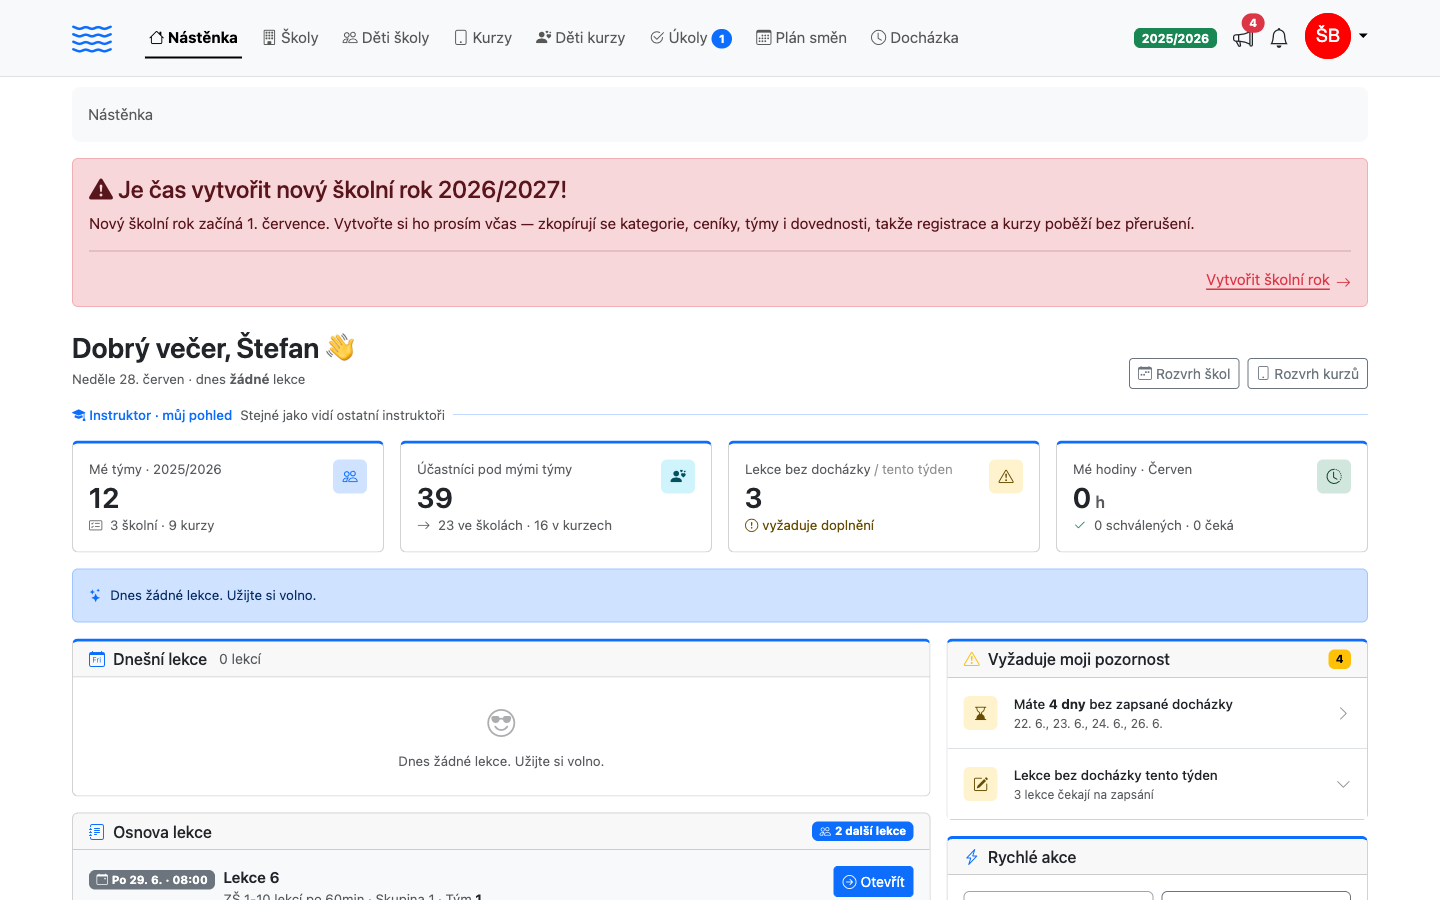
Task: Click the clock icon in Mé hodiny card
Action: [x=1334, y=477]
